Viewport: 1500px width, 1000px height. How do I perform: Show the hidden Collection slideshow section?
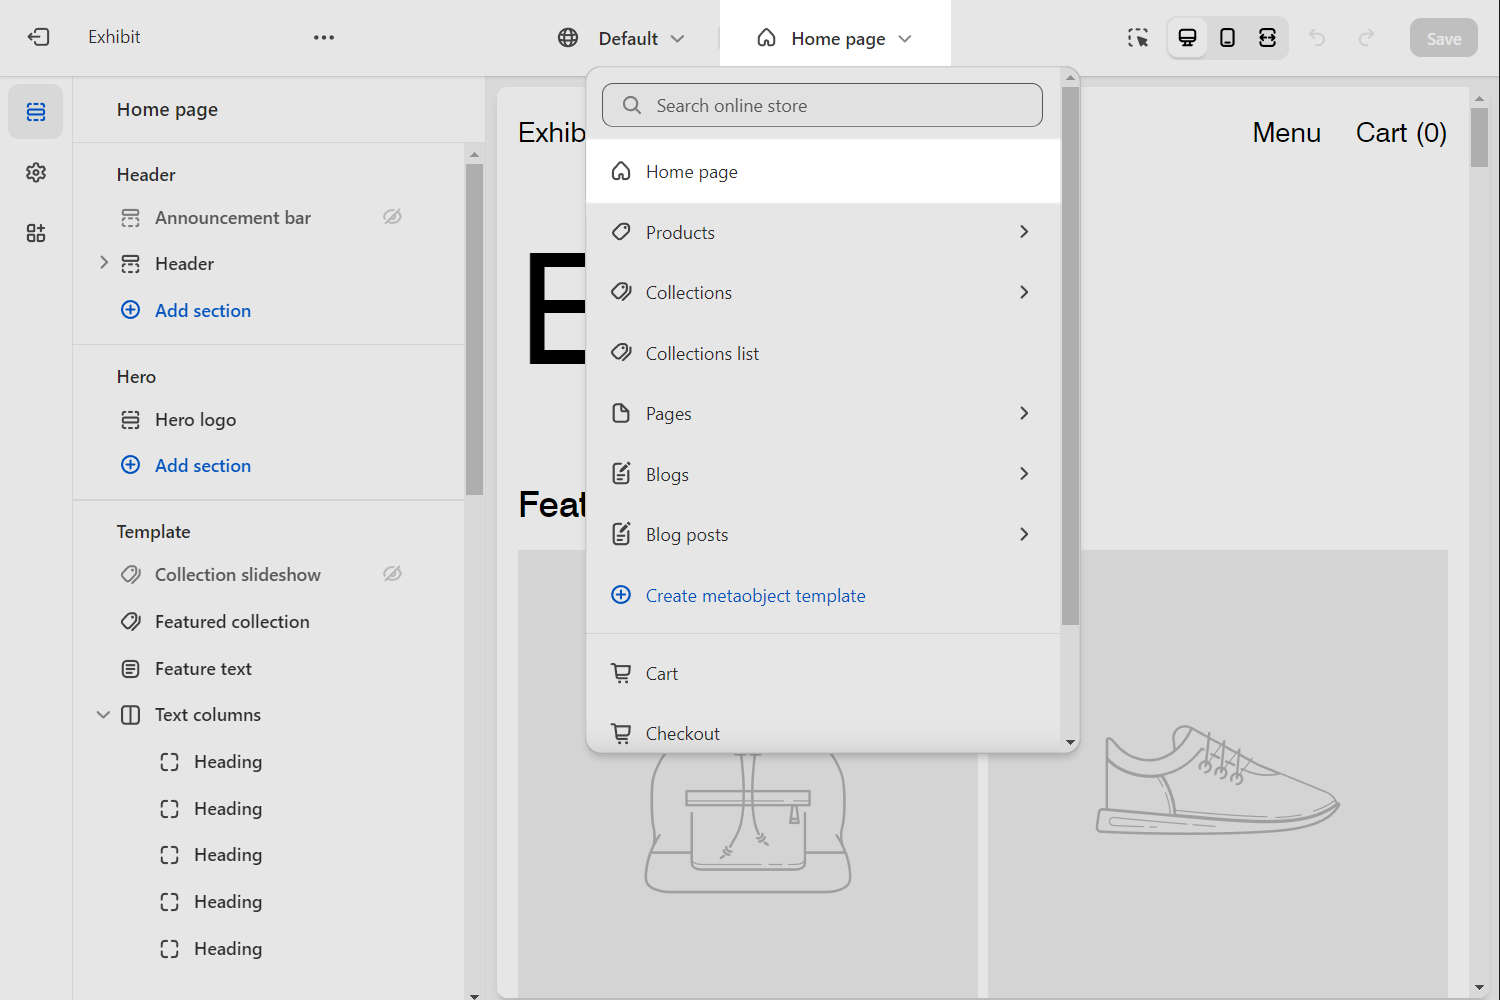[392, 574]
